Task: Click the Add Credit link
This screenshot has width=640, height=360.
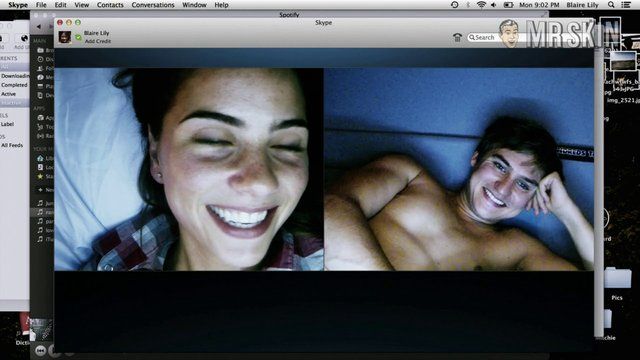Action: coord(98,41)
